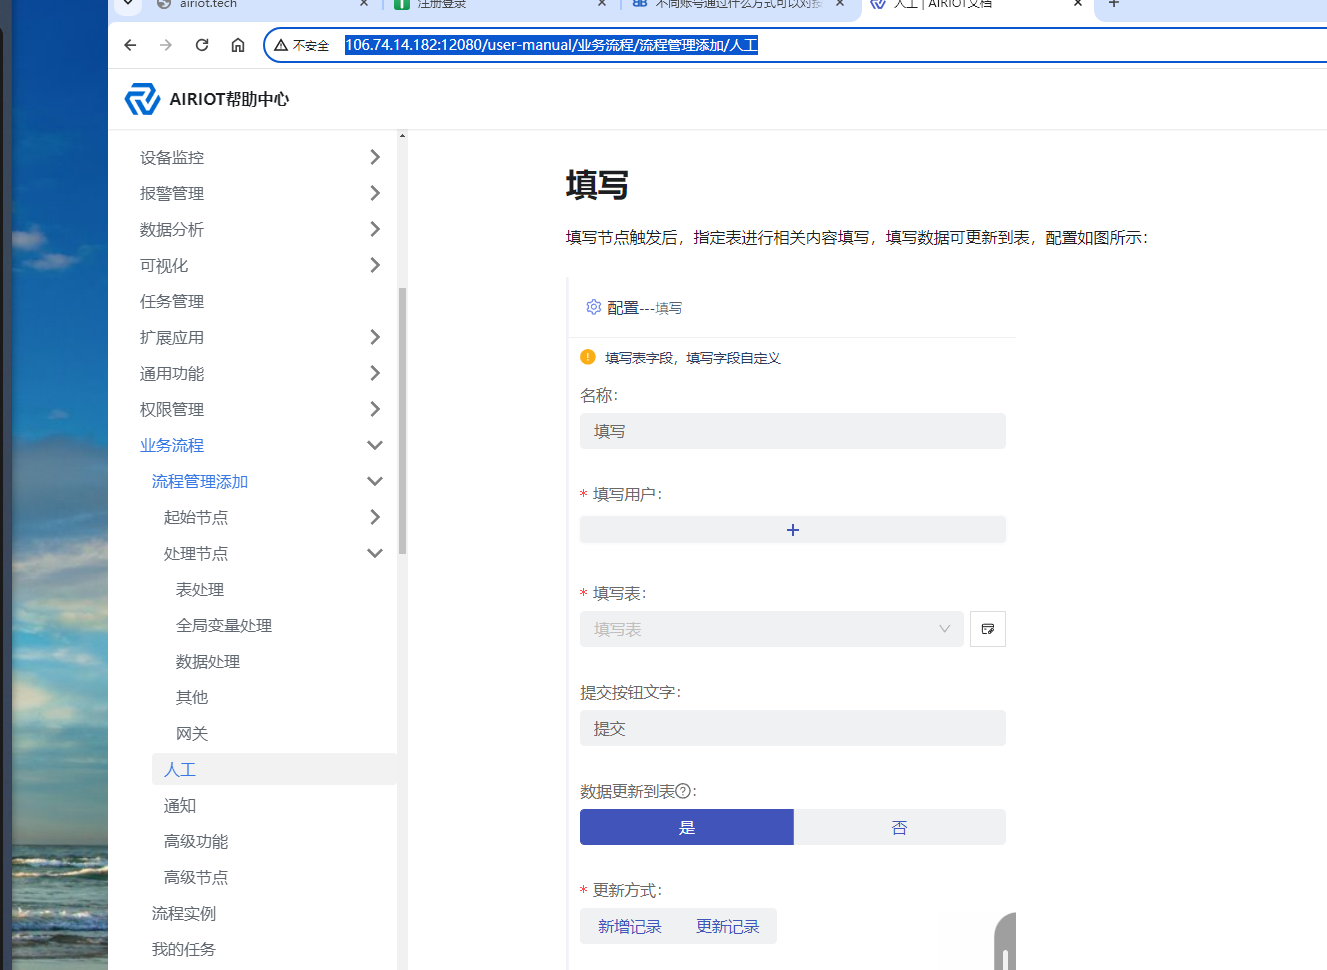Click the plus to add fill user
This screenshot has width=1327, height=970.
coord(793,530)
